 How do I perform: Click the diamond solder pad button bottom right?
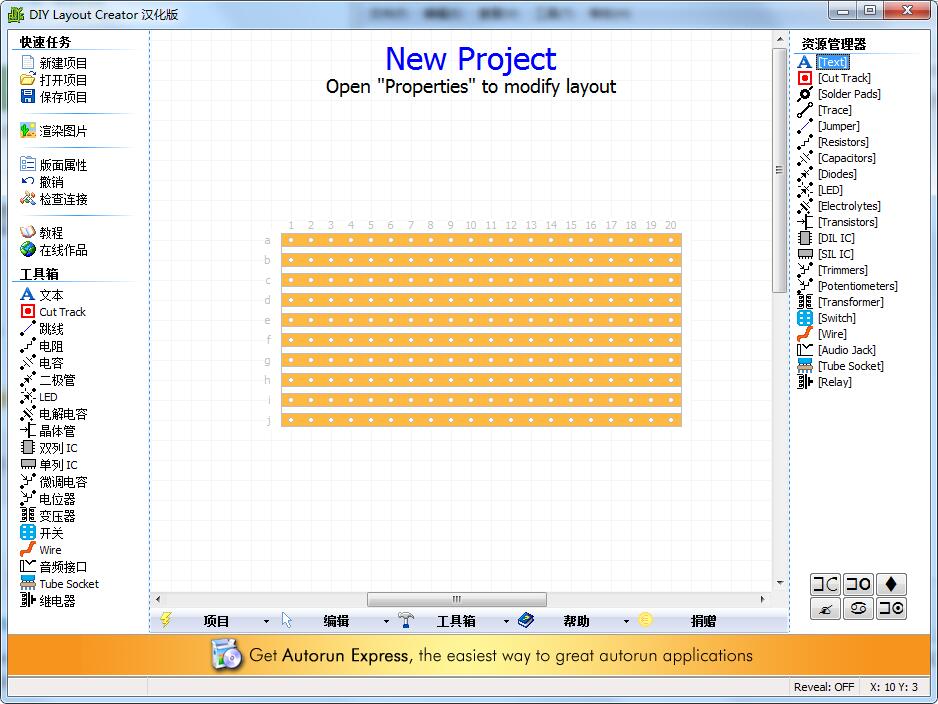[890, 583]
